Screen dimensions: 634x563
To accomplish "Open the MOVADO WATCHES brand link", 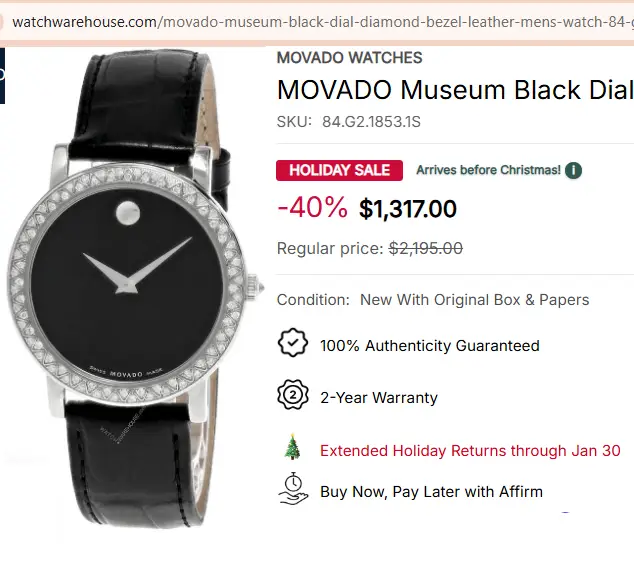I will 349,58.
